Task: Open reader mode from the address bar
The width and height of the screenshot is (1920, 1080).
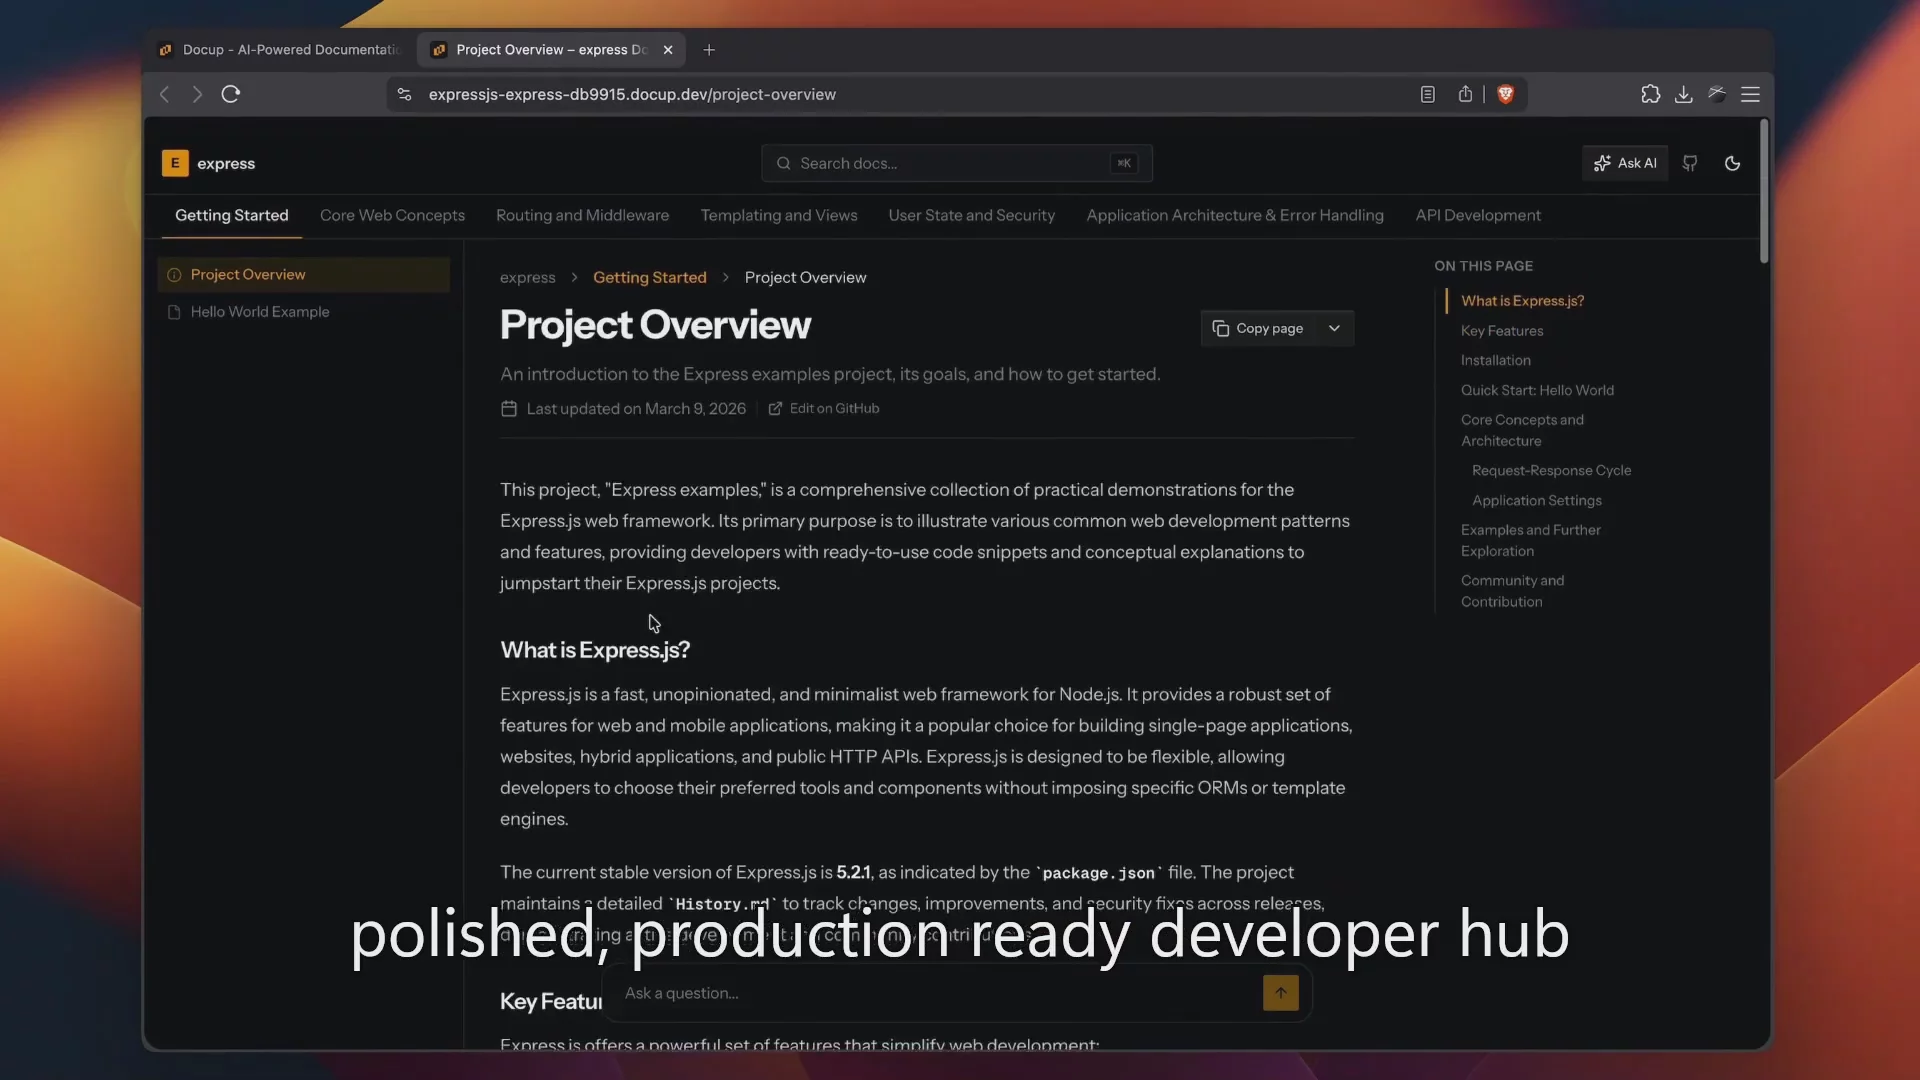Action: click(x=1427, y=94)
